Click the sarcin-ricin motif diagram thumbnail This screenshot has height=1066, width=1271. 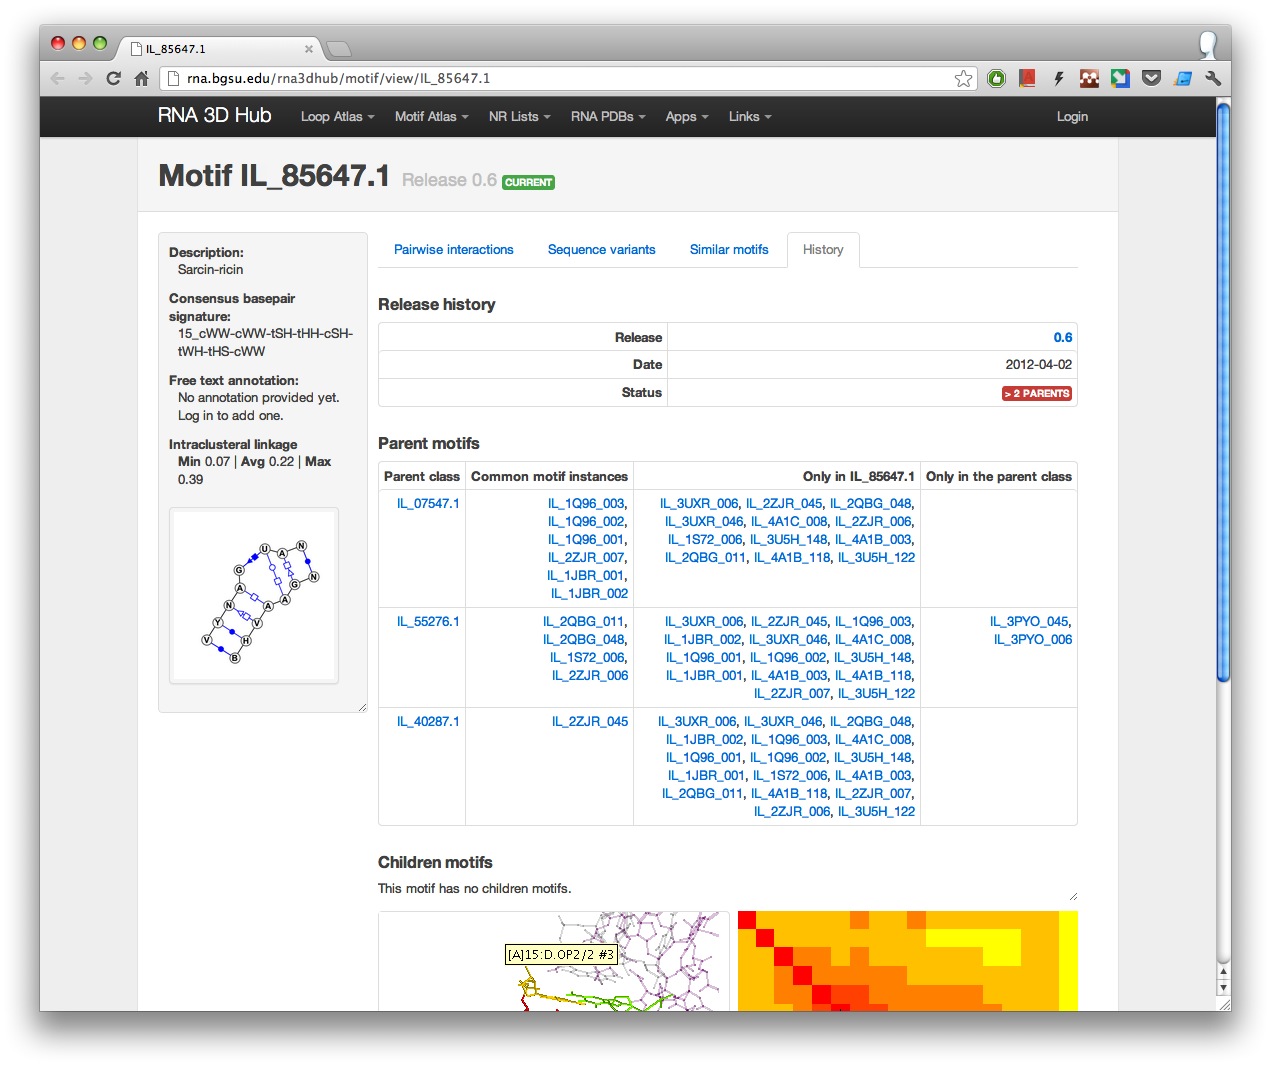click(254, 596)
